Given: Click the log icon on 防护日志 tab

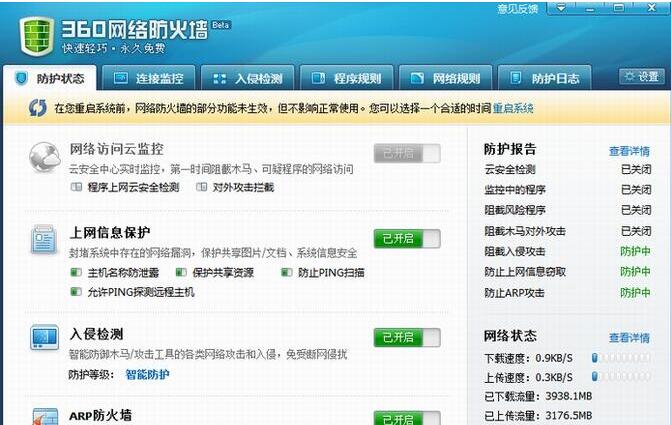Looking at the screenshot, I should [x=516, y=78].
